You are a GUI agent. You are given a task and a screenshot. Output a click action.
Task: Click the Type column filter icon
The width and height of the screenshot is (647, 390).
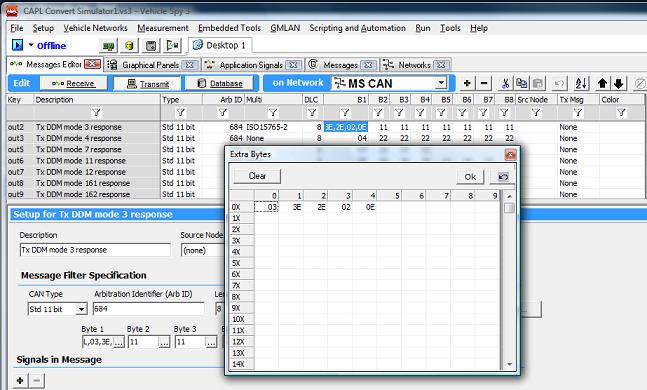181,112
